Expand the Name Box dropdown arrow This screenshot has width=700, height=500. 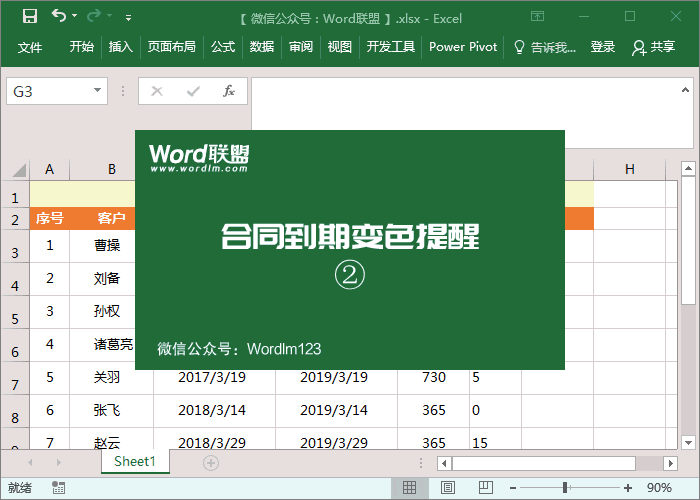click(98, 91)
